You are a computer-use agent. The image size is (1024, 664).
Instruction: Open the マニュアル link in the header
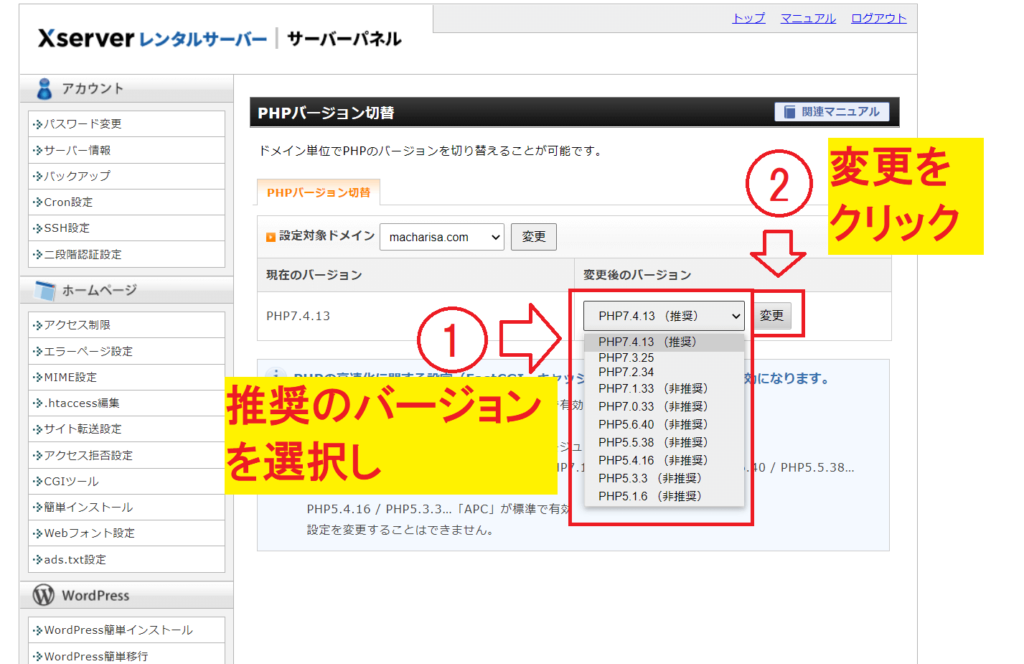pyautogui.click(x=808, y=18)
